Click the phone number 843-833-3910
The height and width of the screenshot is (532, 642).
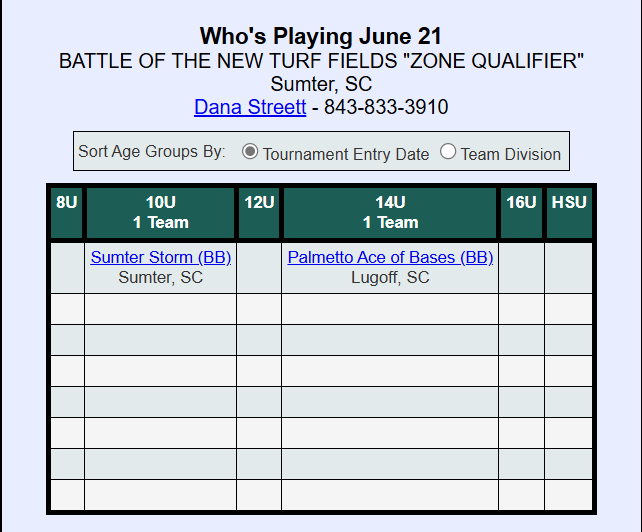[386, 107]
